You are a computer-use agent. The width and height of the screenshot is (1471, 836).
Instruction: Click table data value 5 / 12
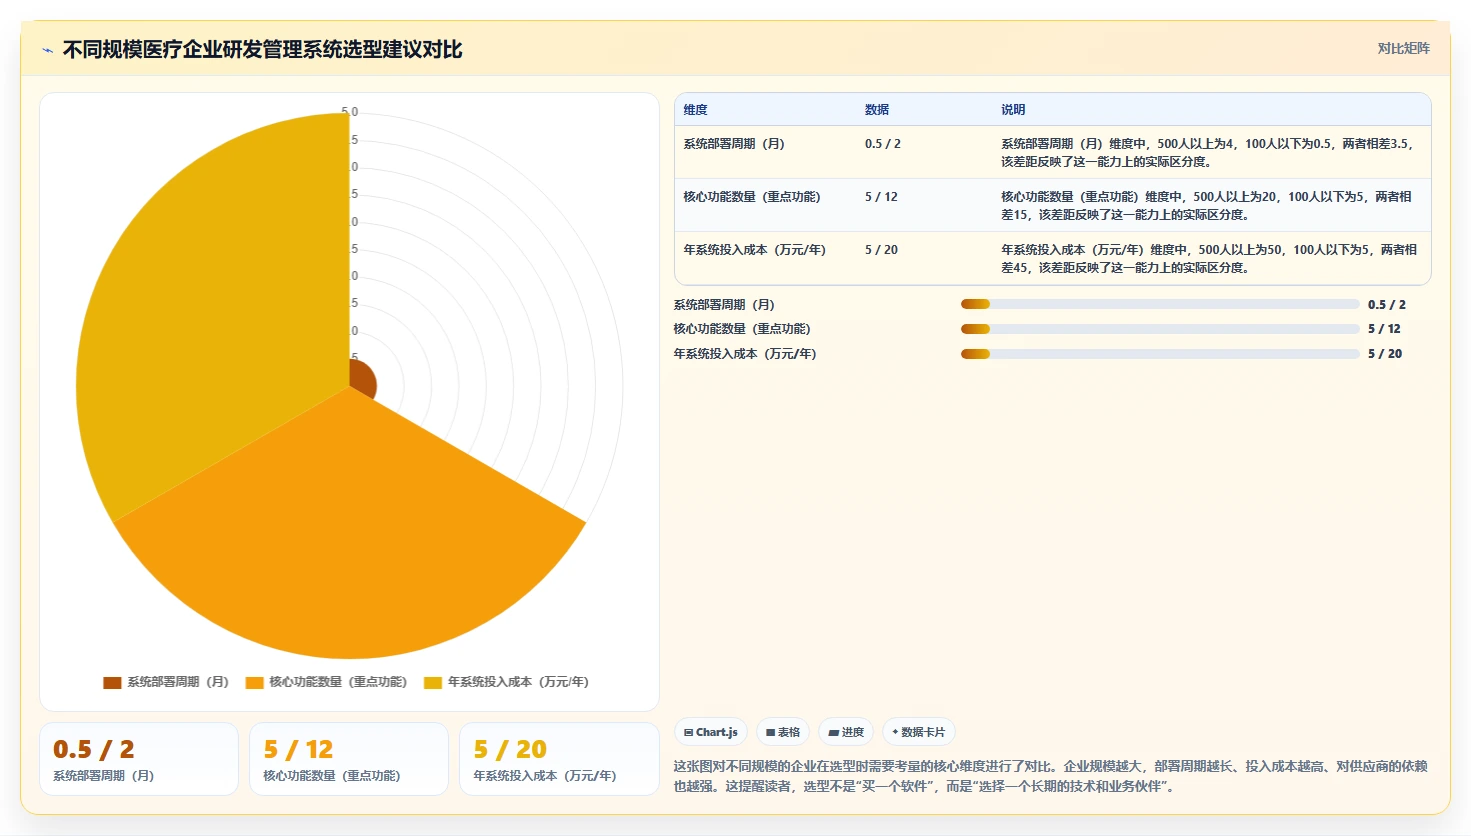click(881, 197)
